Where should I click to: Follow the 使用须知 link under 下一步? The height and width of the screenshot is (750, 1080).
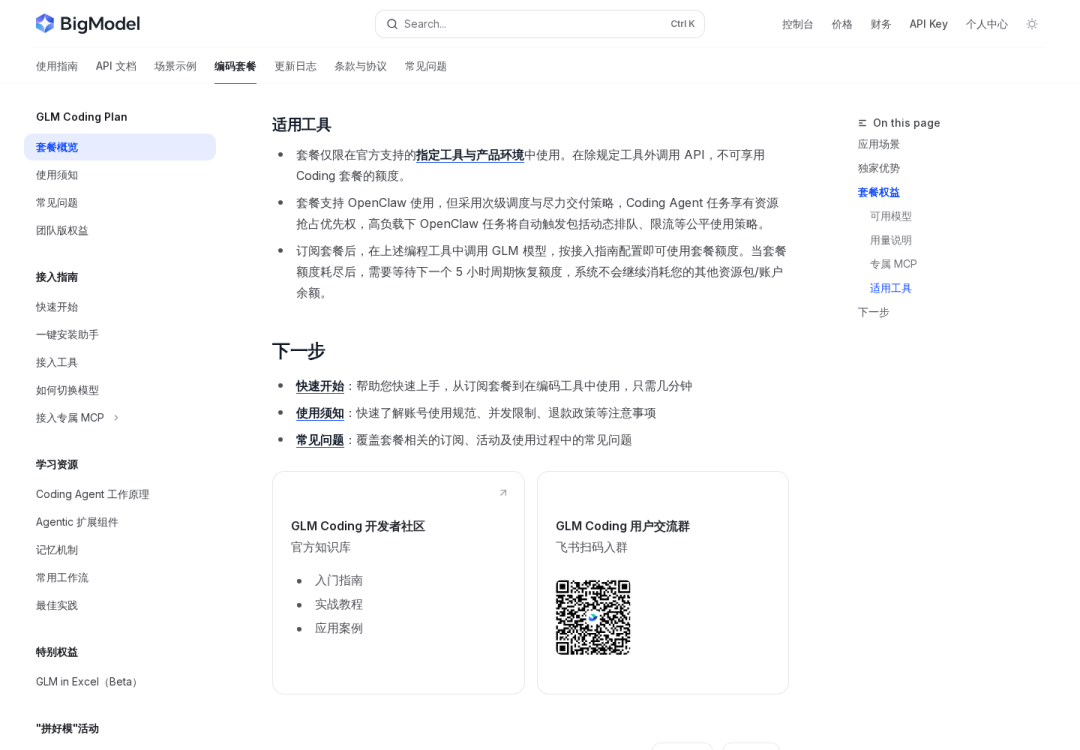[x=320, y=413]
